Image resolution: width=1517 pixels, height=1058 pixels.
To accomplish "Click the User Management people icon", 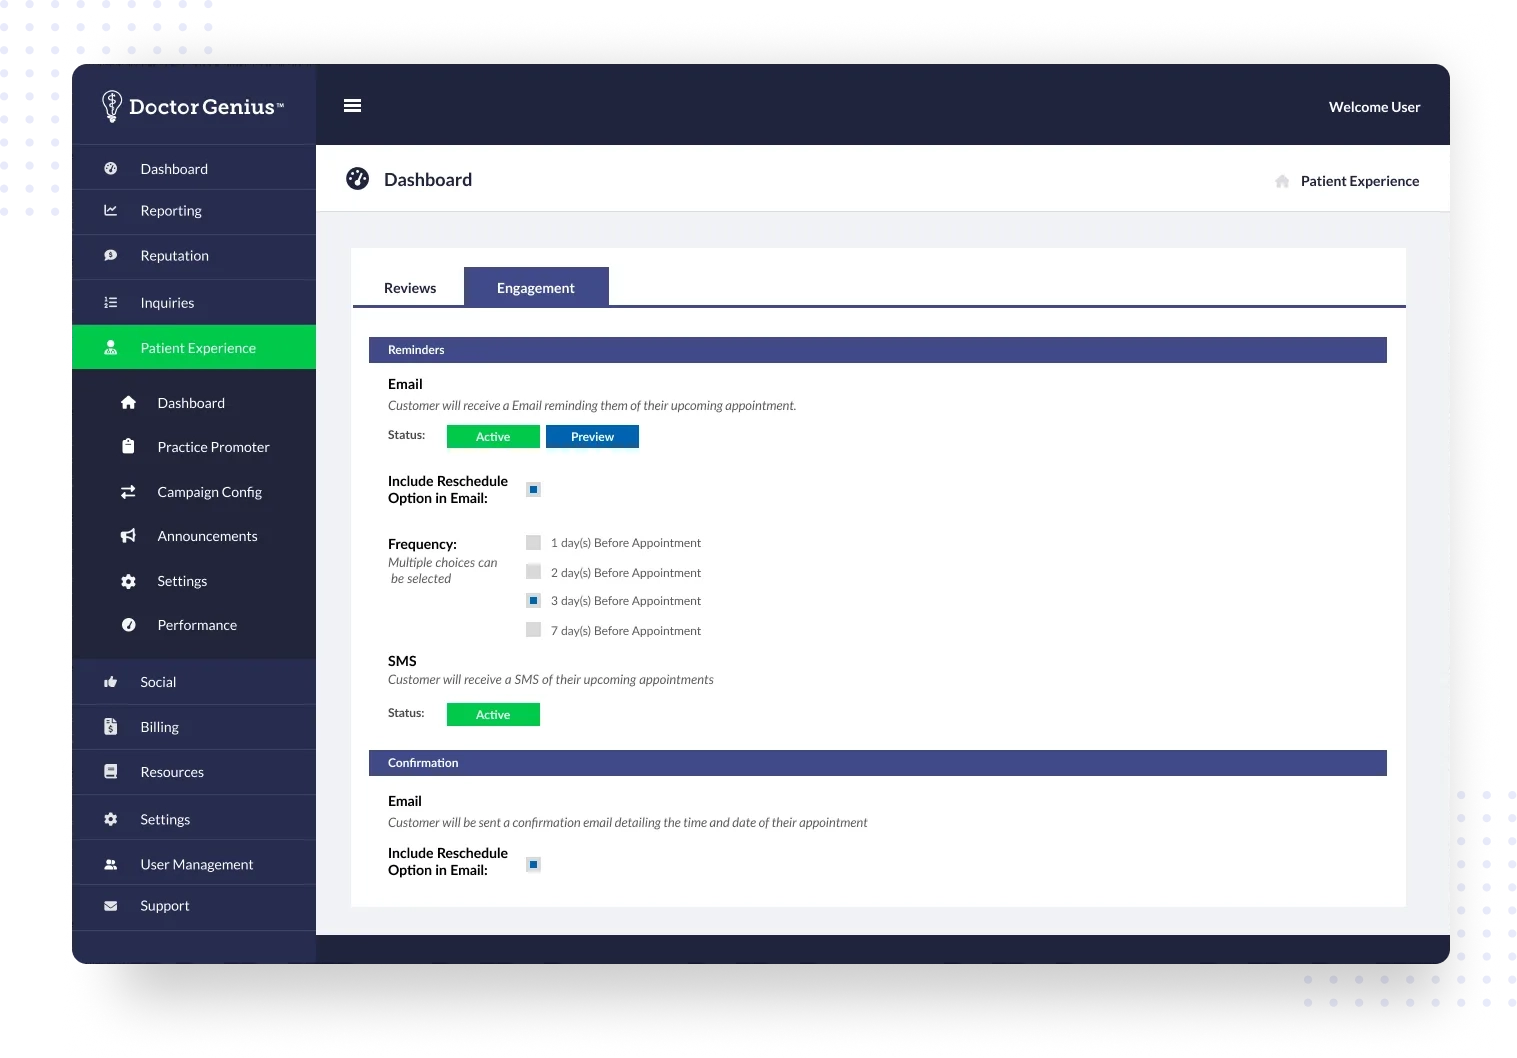I will pos(111,864).
